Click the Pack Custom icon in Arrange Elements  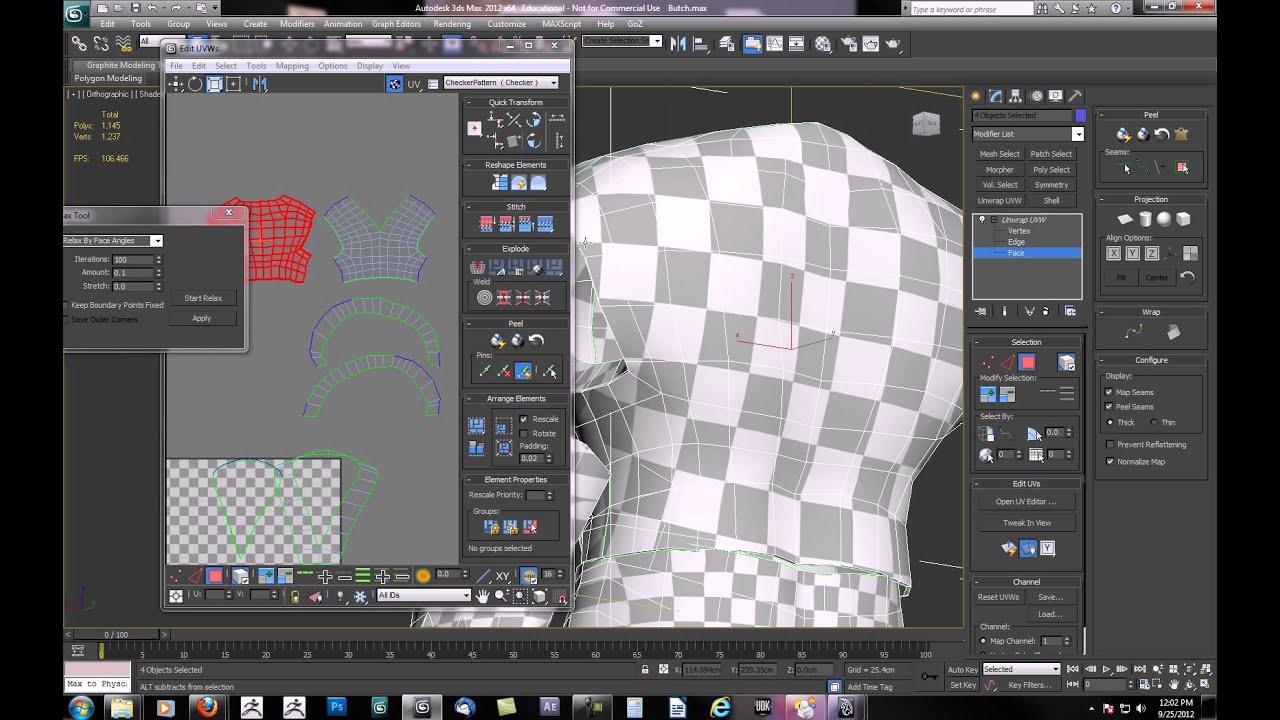coord(477,426)
